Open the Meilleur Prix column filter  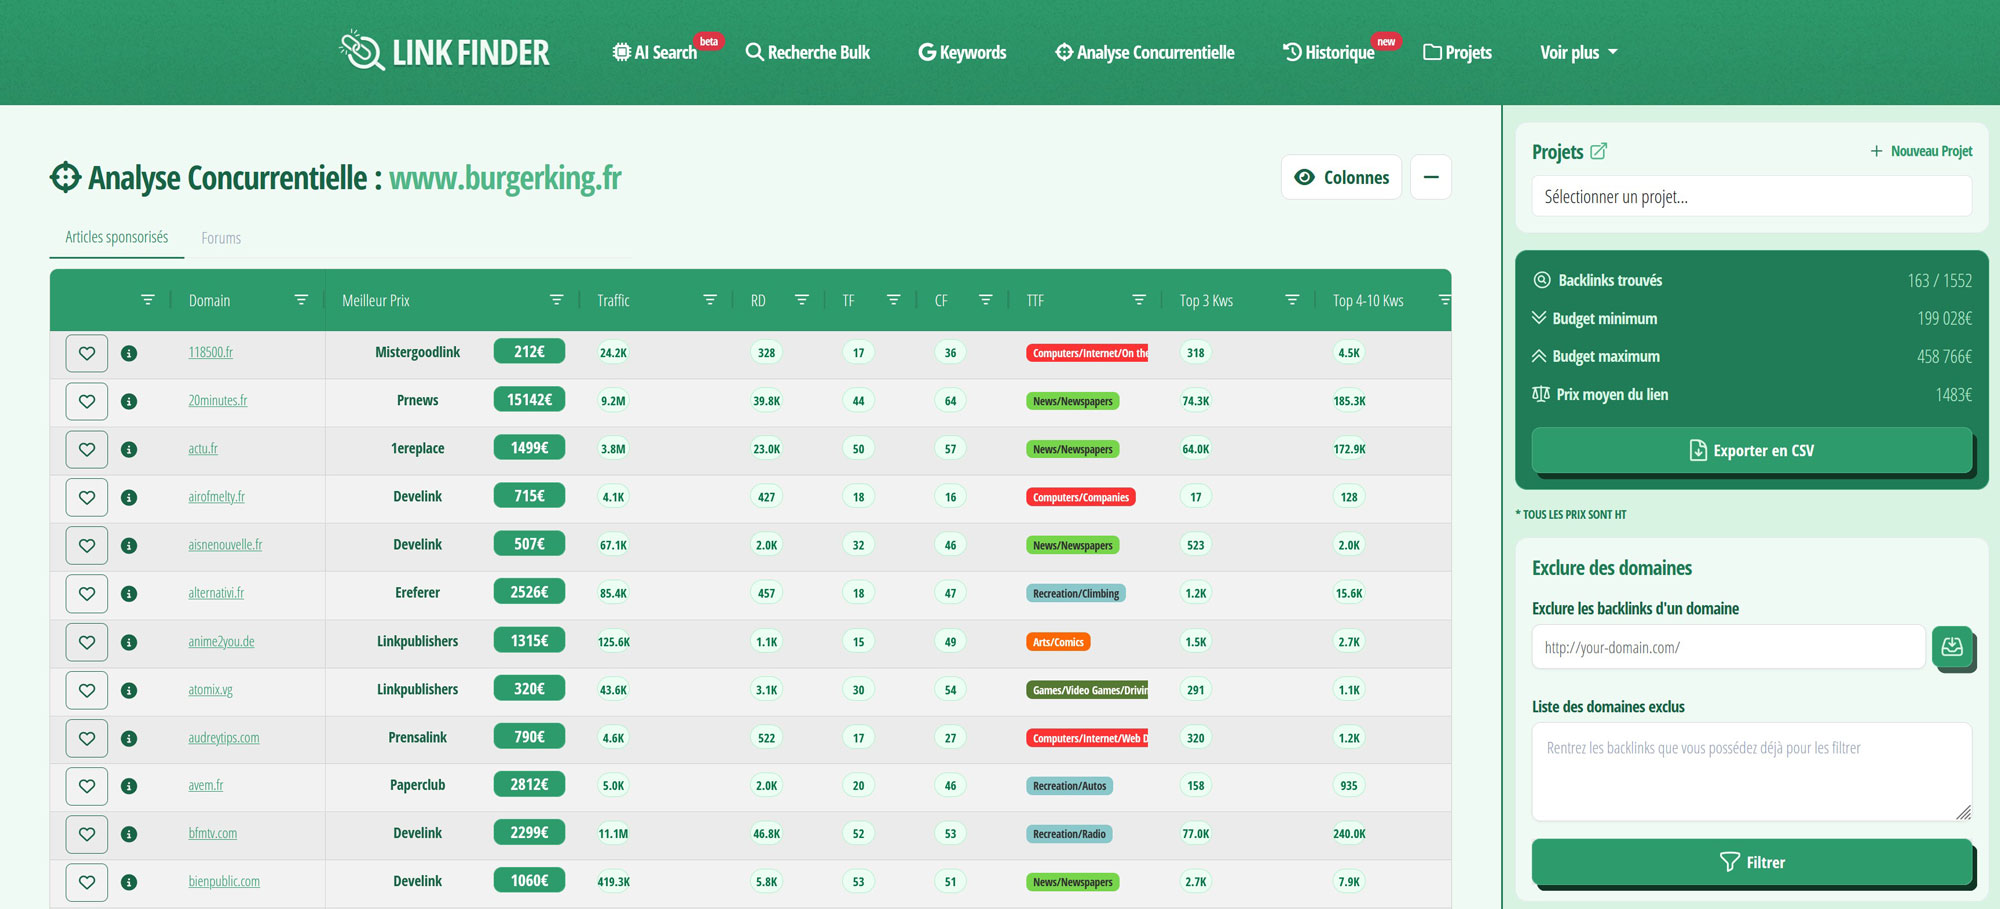[x=557, y=300]
